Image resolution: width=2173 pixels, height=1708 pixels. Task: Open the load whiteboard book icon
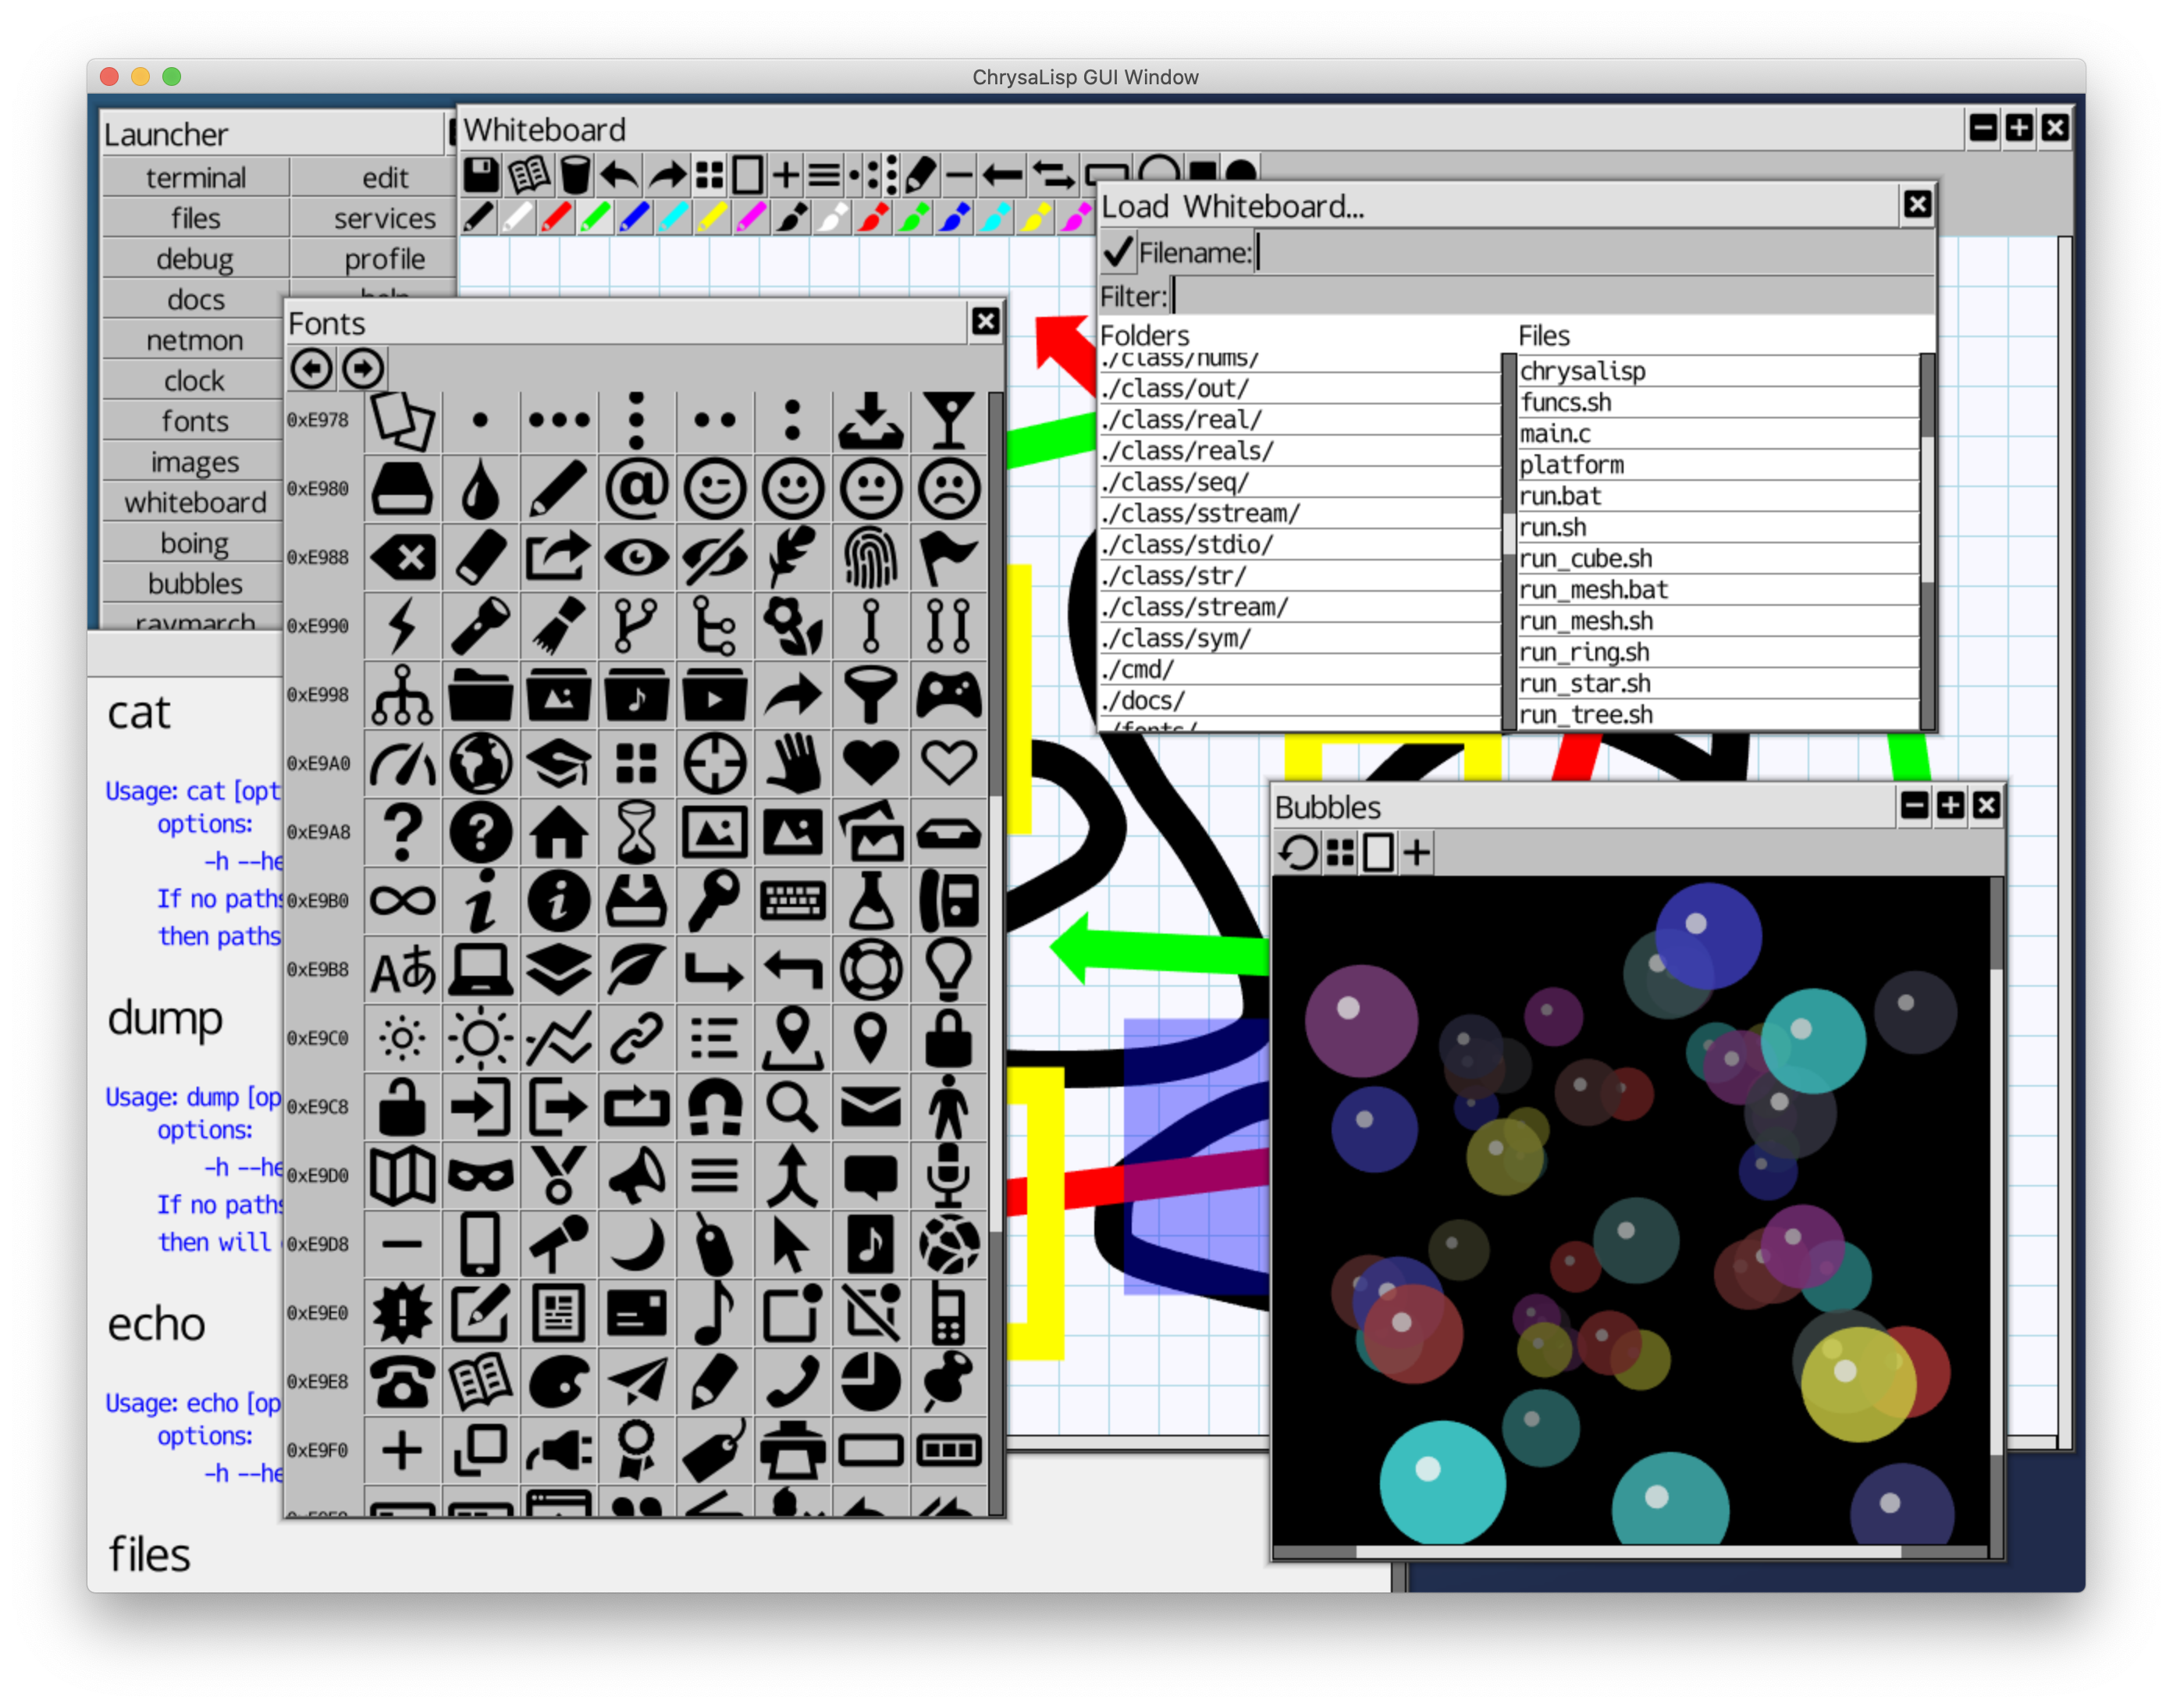529,176
